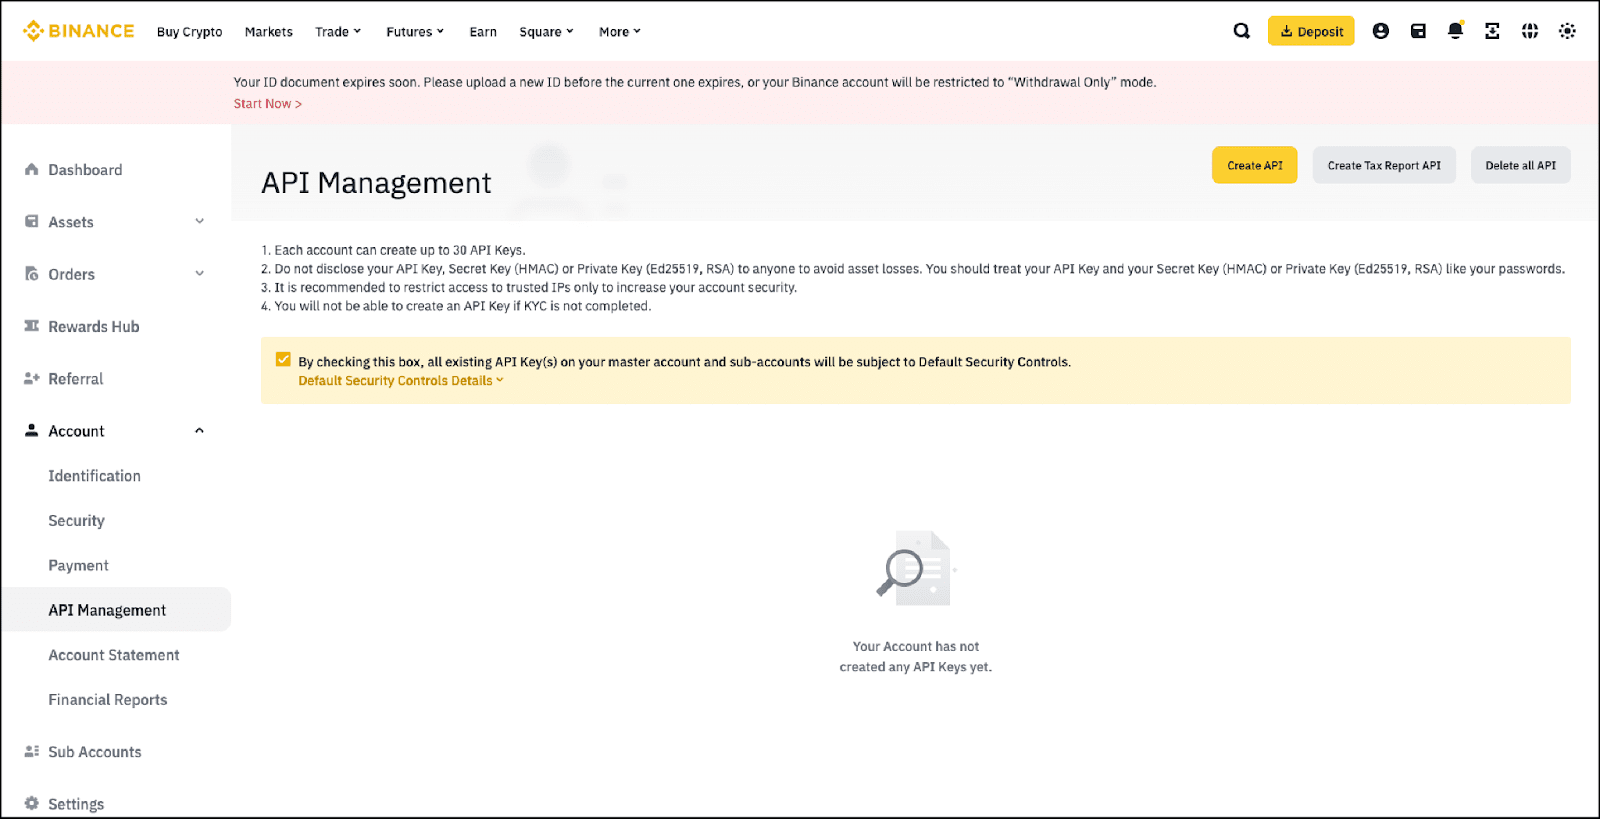The width and height of the screenshot is (1600, 819).
Task: Open Referral from the sidebar icon
Action: point(32,379)
